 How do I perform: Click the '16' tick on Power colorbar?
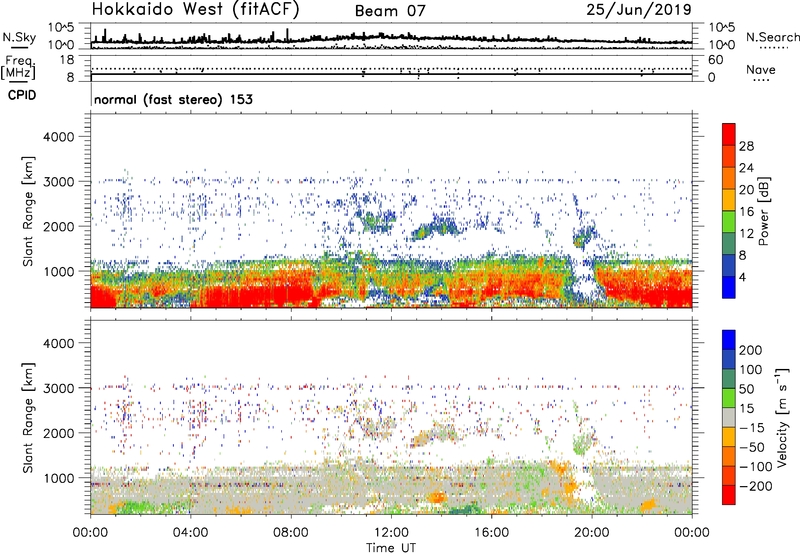pyautogui.click(x=746, y=212)
